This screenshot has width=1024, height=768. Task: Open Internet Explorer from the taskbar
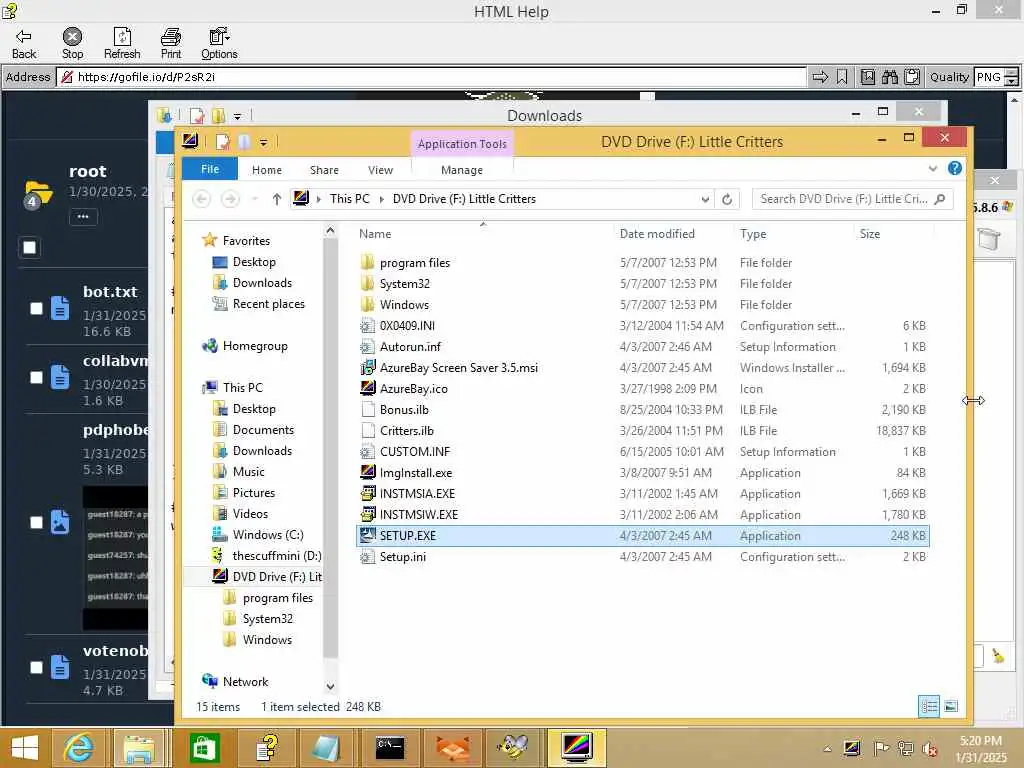pyautogui.click(x=78, y=748)
